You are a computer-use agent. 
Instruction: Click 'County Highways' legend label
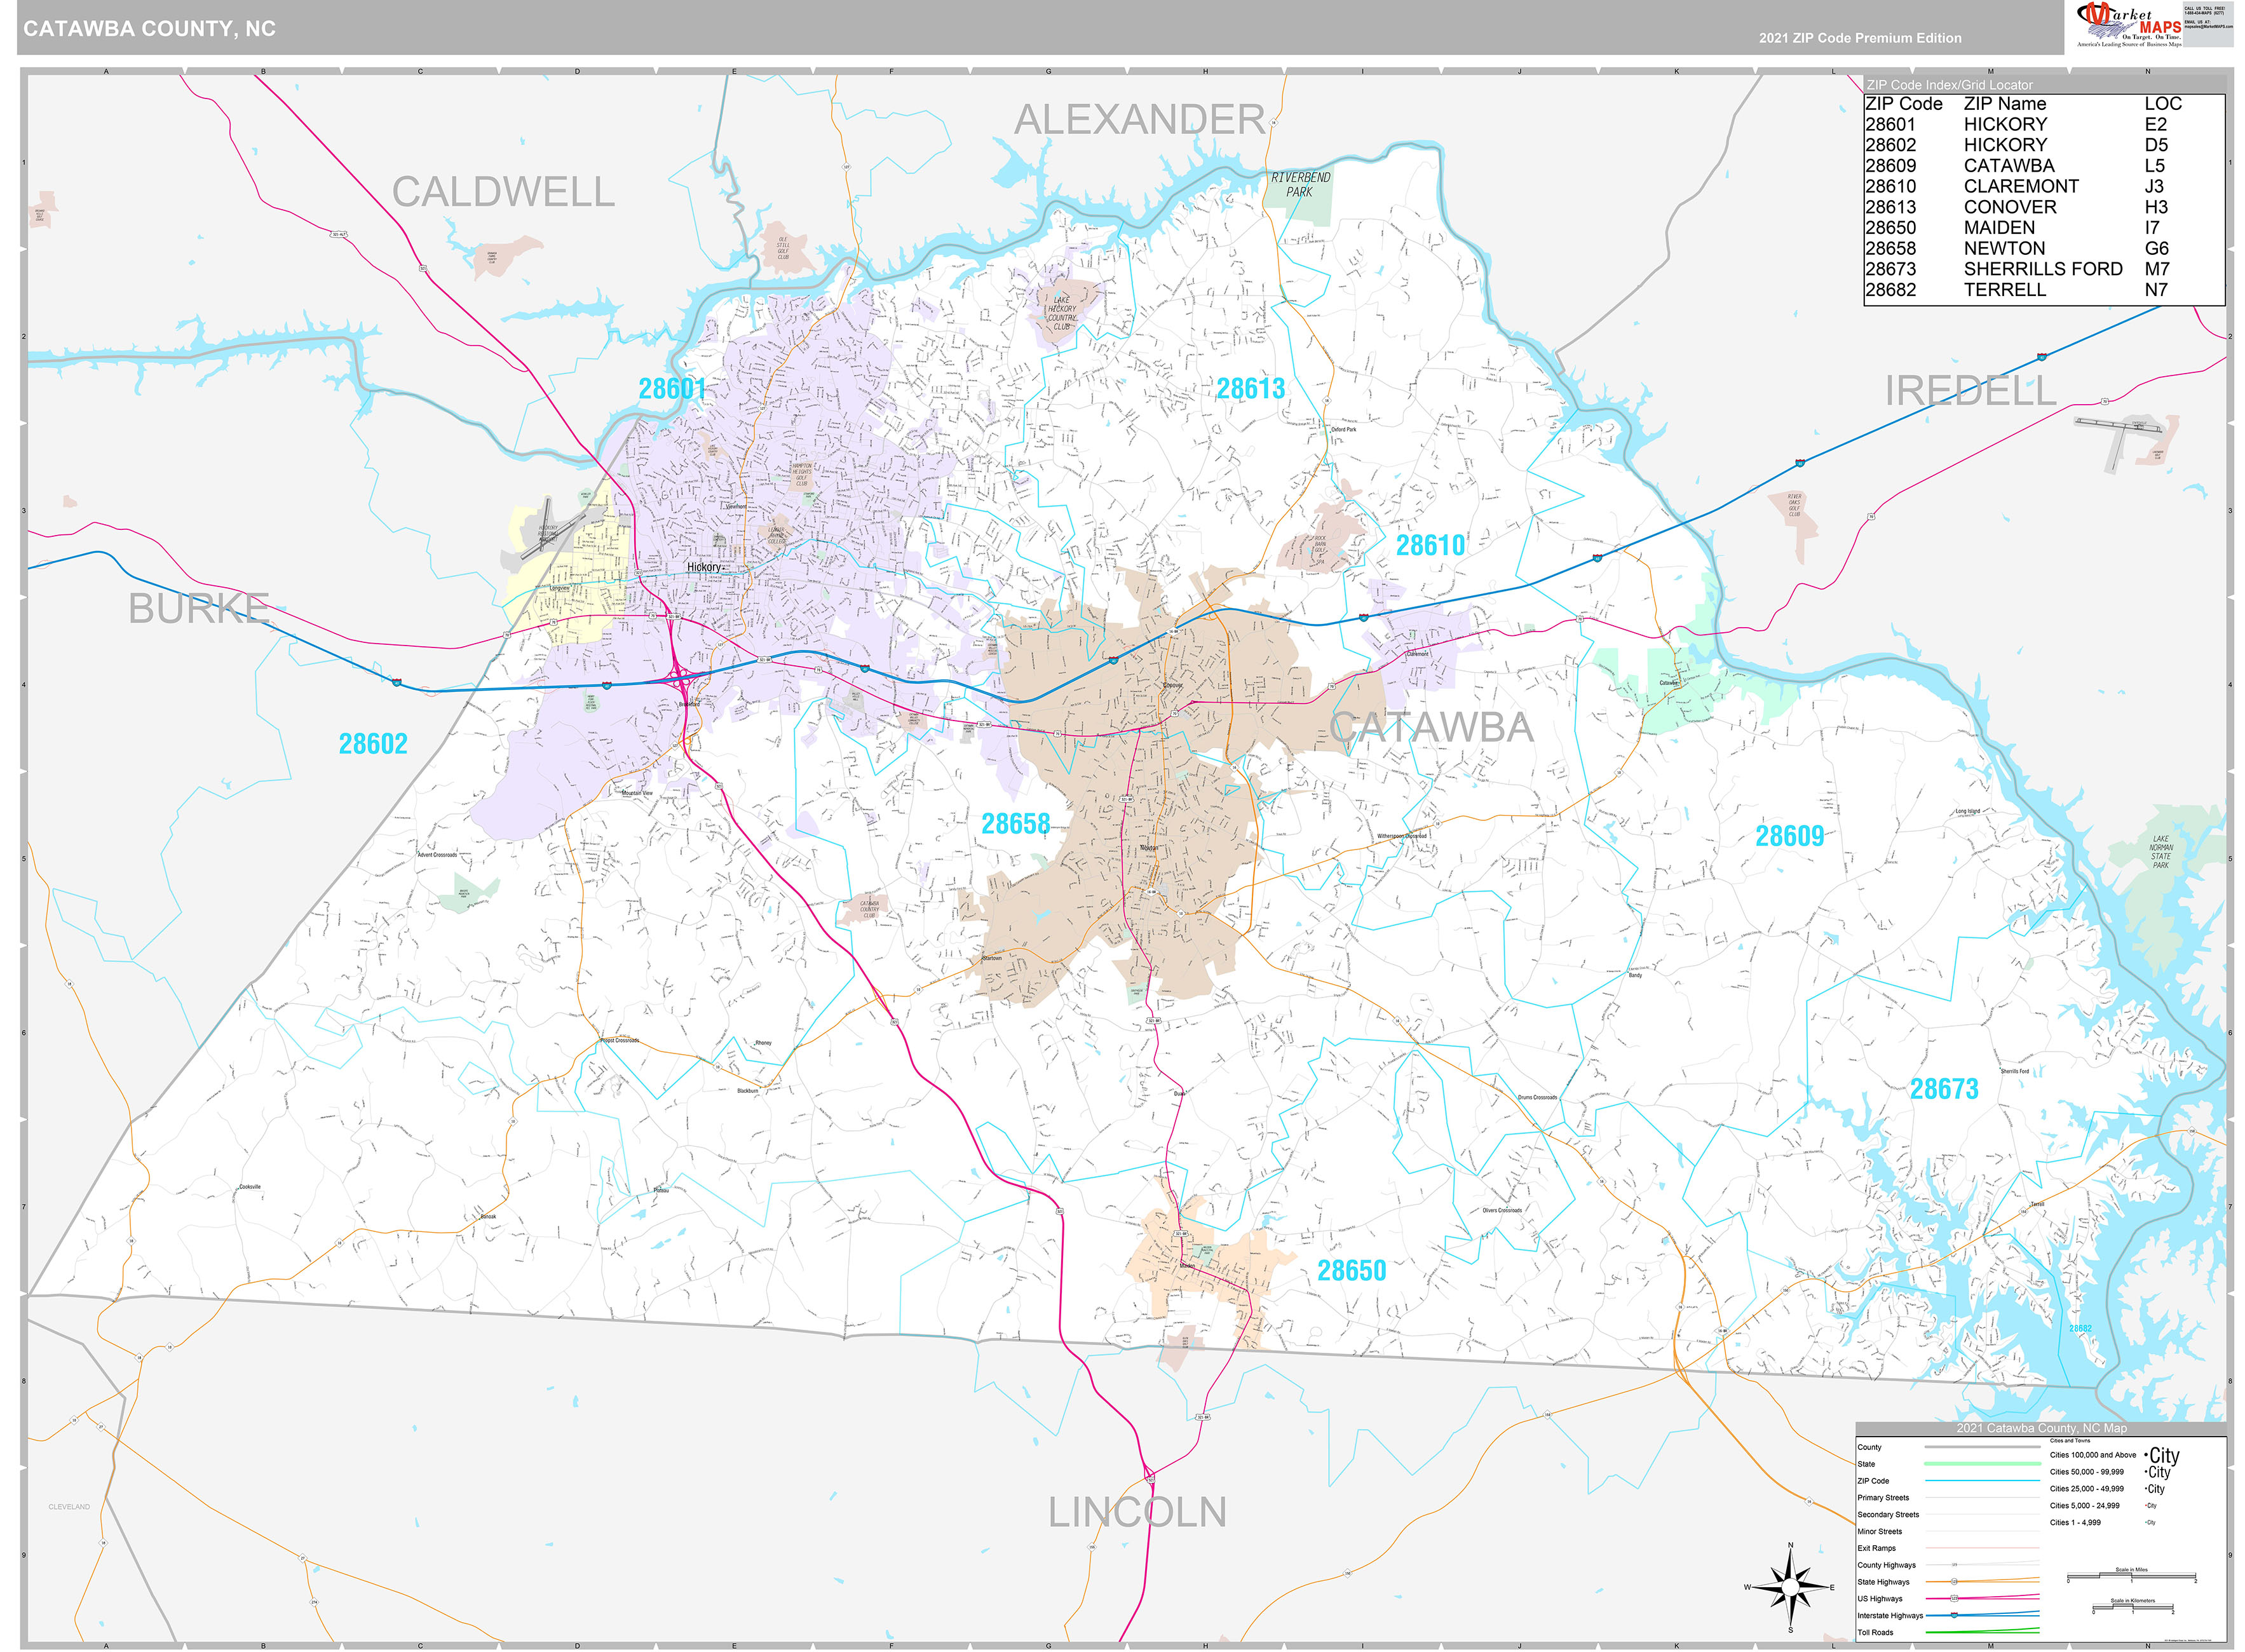(x=1887, y=1565)
